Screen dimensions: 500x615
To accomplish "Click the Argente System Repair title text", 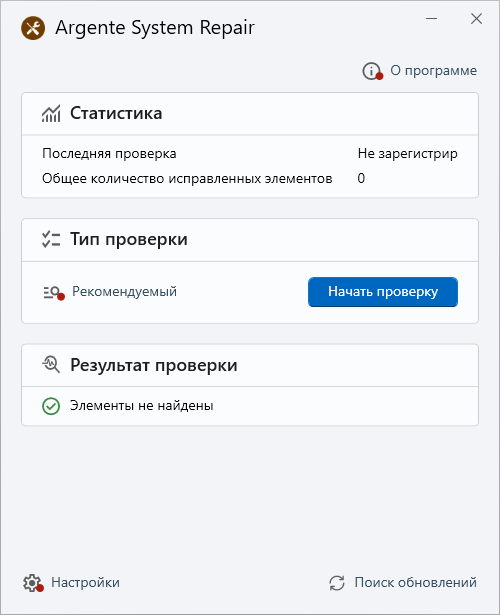I will click(x=155, y=28).
